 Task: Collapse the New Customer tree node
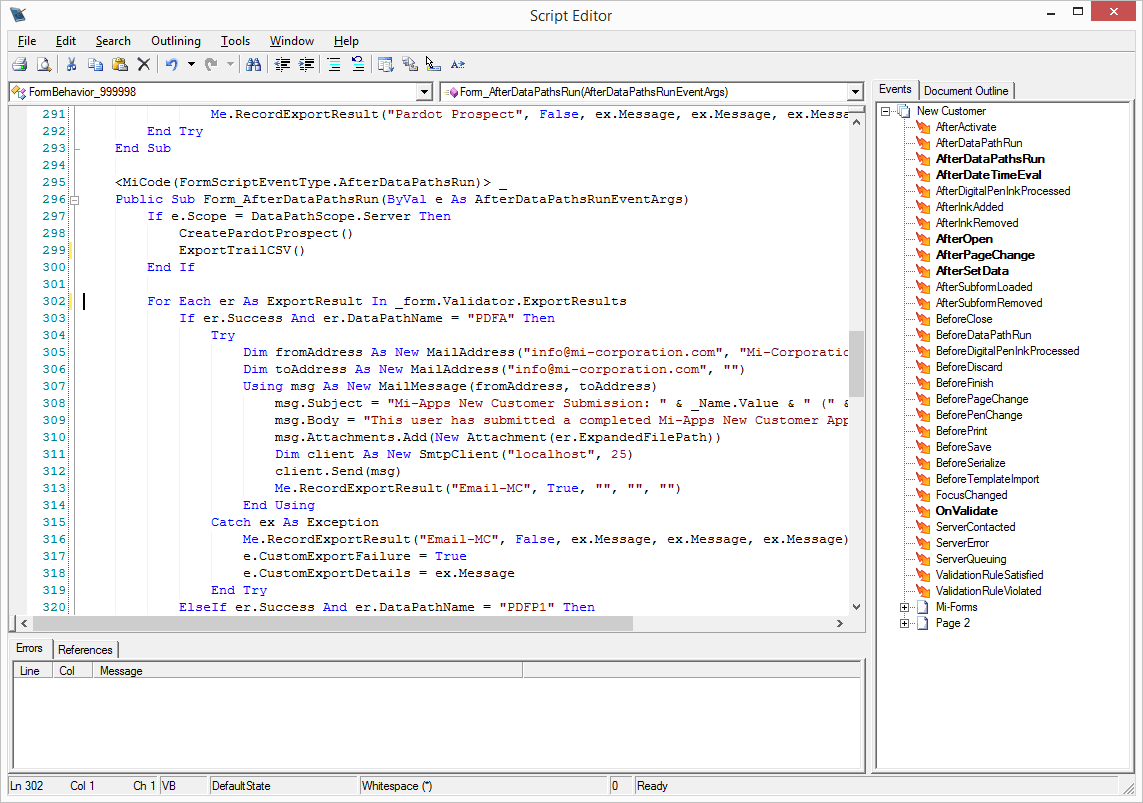pos(886,111)
